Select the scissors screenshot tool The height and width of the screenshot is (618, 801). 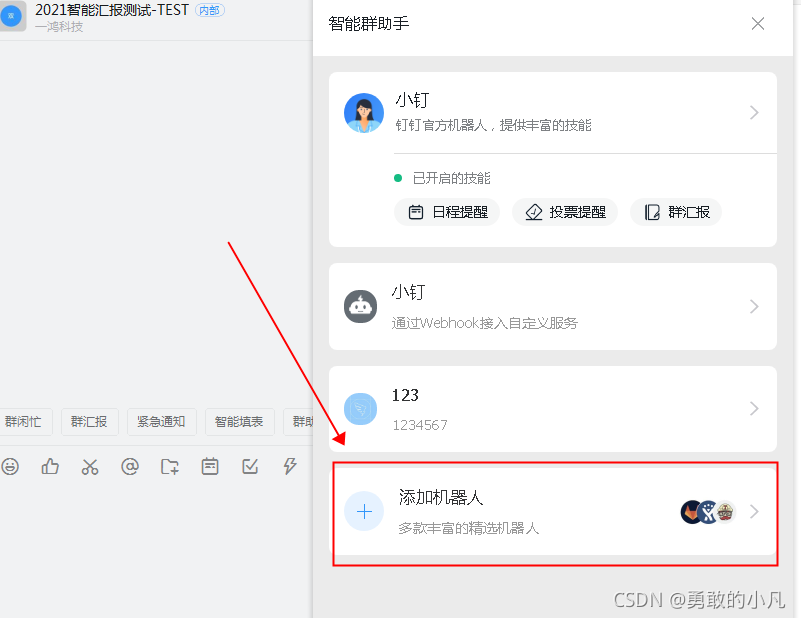coord(90,466)
